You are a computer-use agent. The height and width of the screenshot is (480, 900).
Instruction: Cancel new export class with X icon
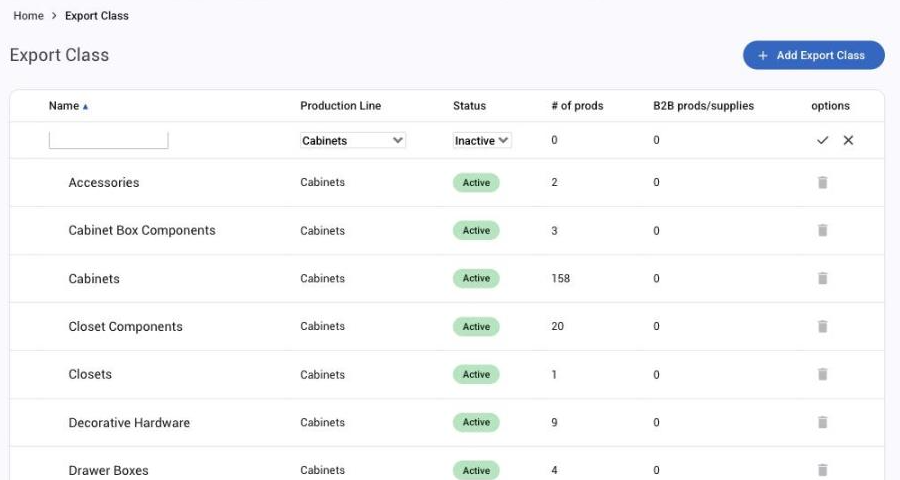pos(848,140)
